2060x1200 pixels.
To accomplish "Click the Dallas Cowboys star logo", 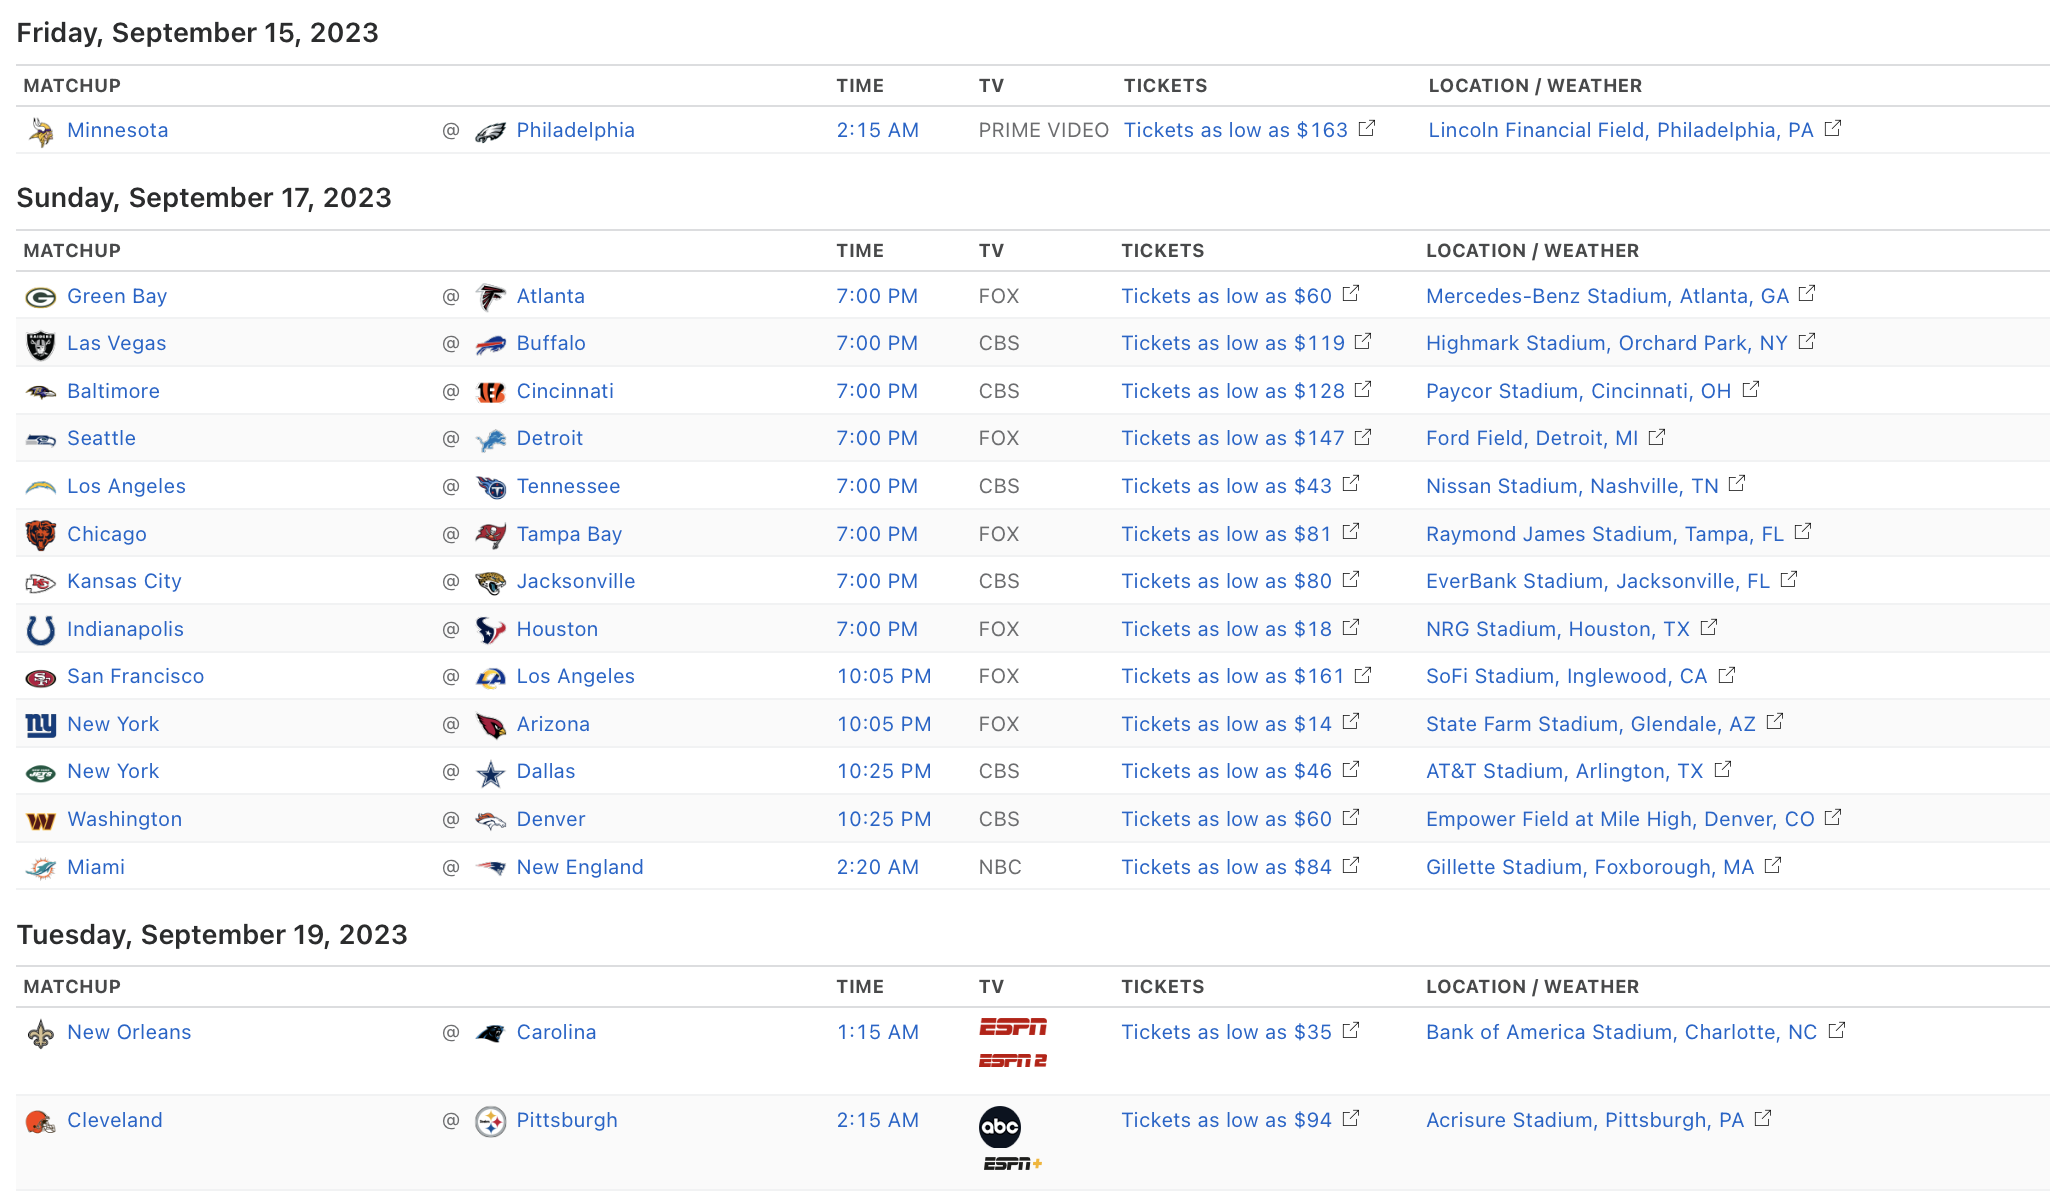I will (x=490, y=773).
